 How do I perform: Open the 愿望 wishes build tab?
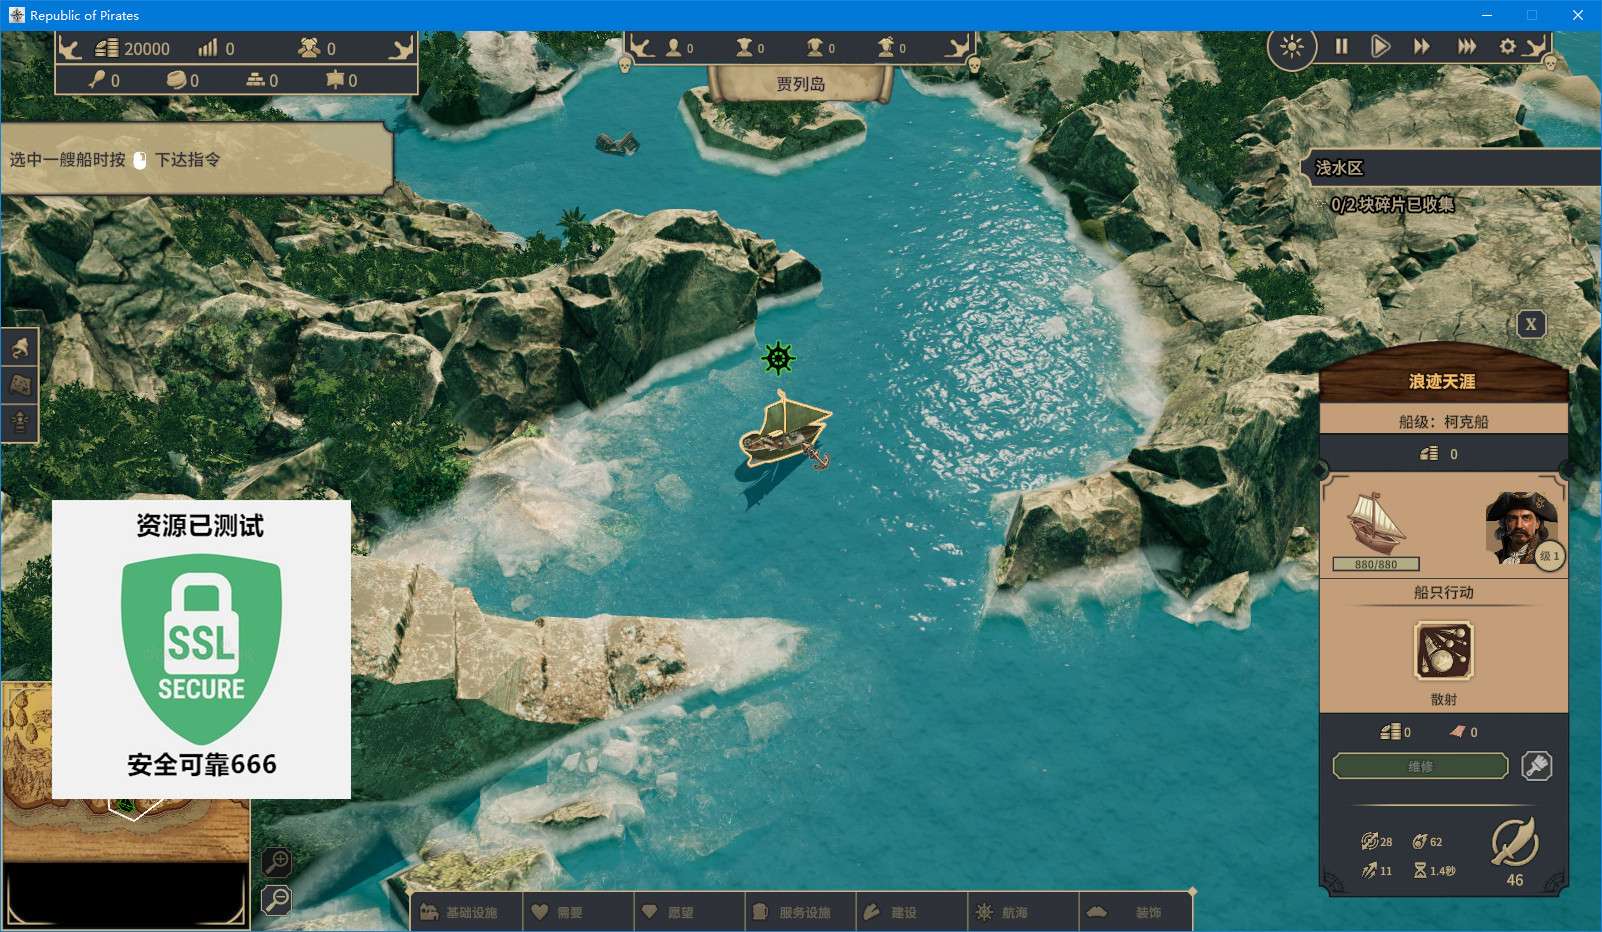tap(688, 912)
